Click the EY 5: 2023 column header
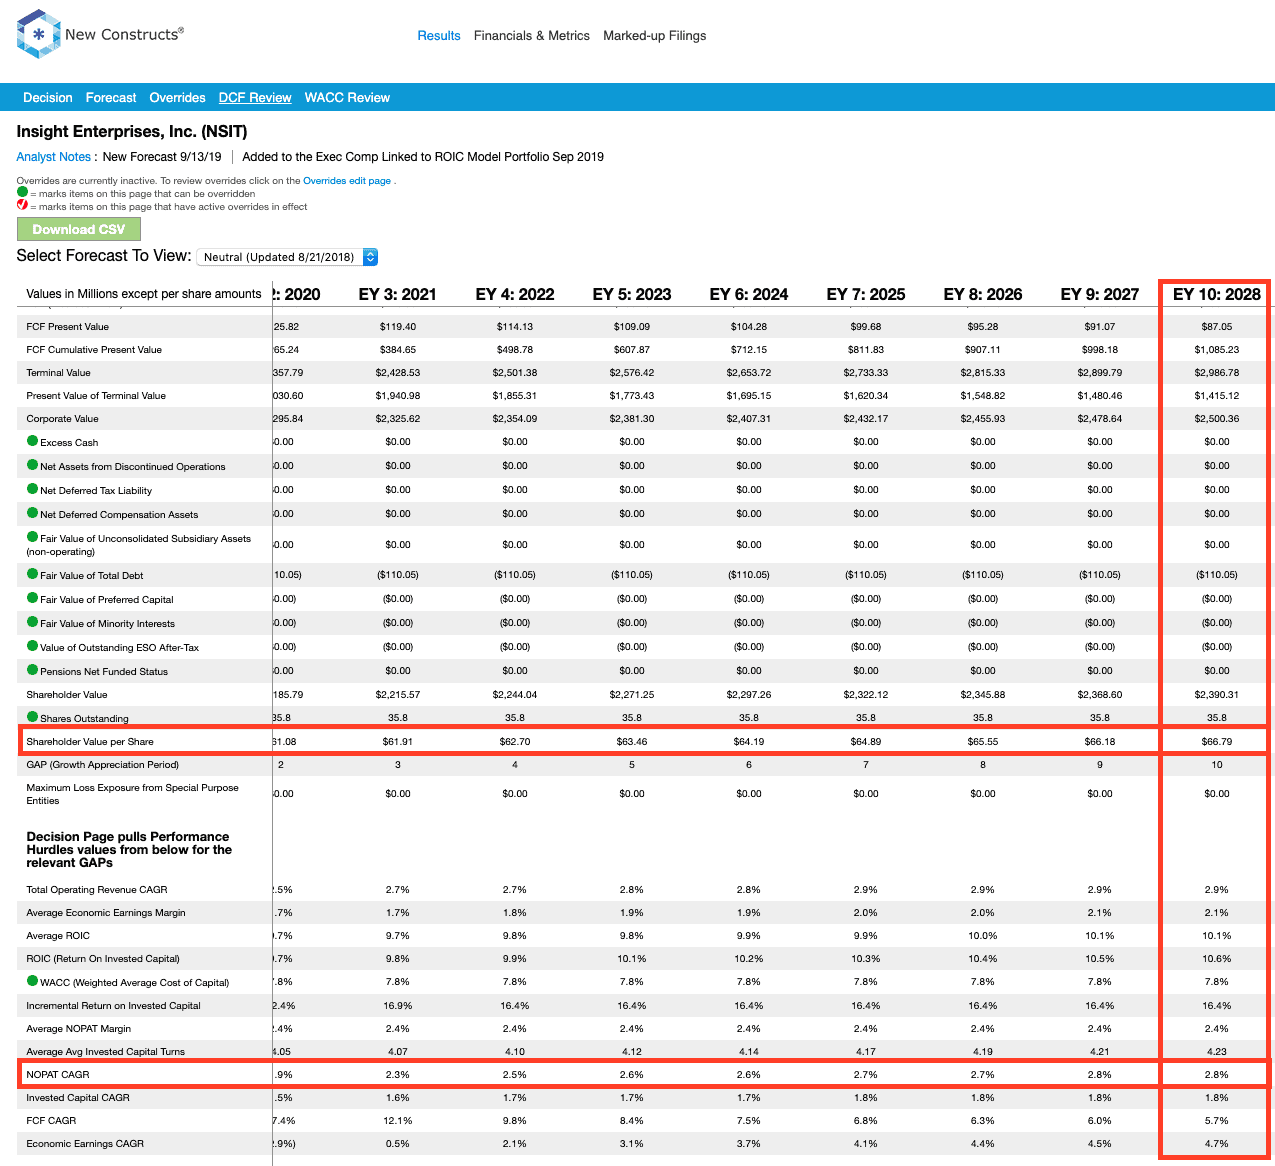Viewport: 1275px width, 1166px height. pos(632,294)
